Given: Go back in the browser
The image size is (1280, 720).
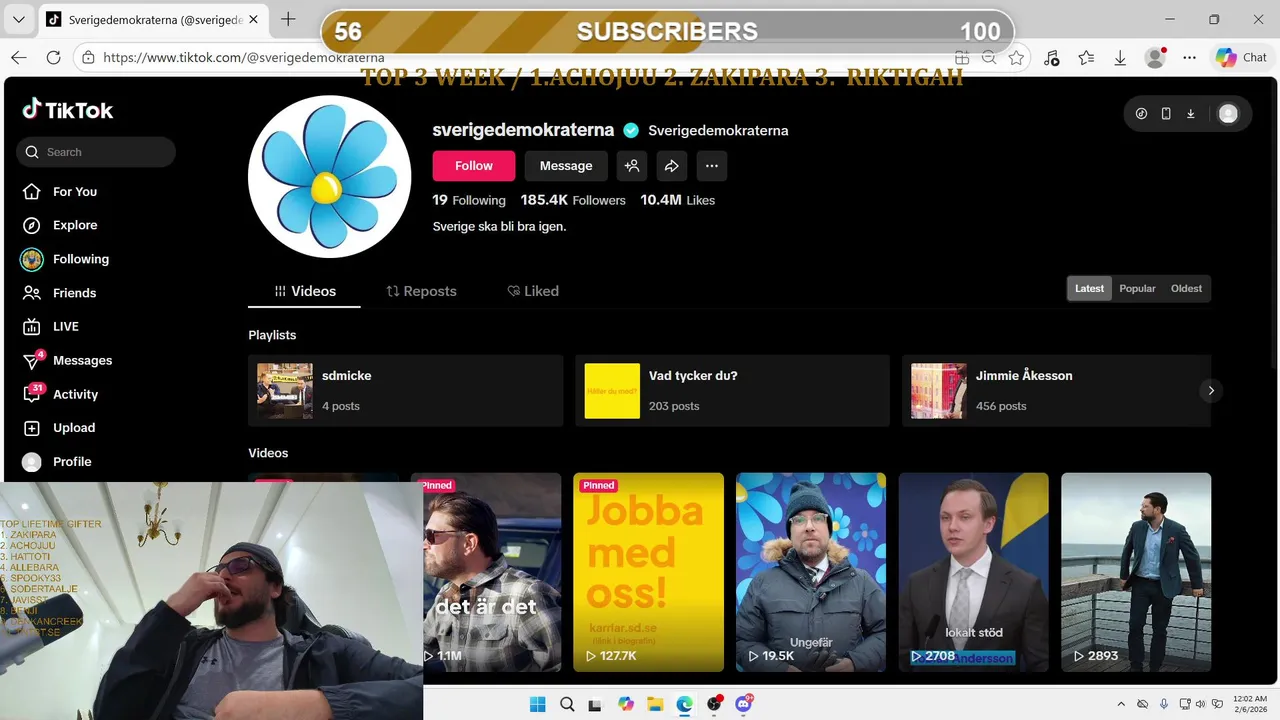Looking at the screenshot, I should tap(19, 58).
